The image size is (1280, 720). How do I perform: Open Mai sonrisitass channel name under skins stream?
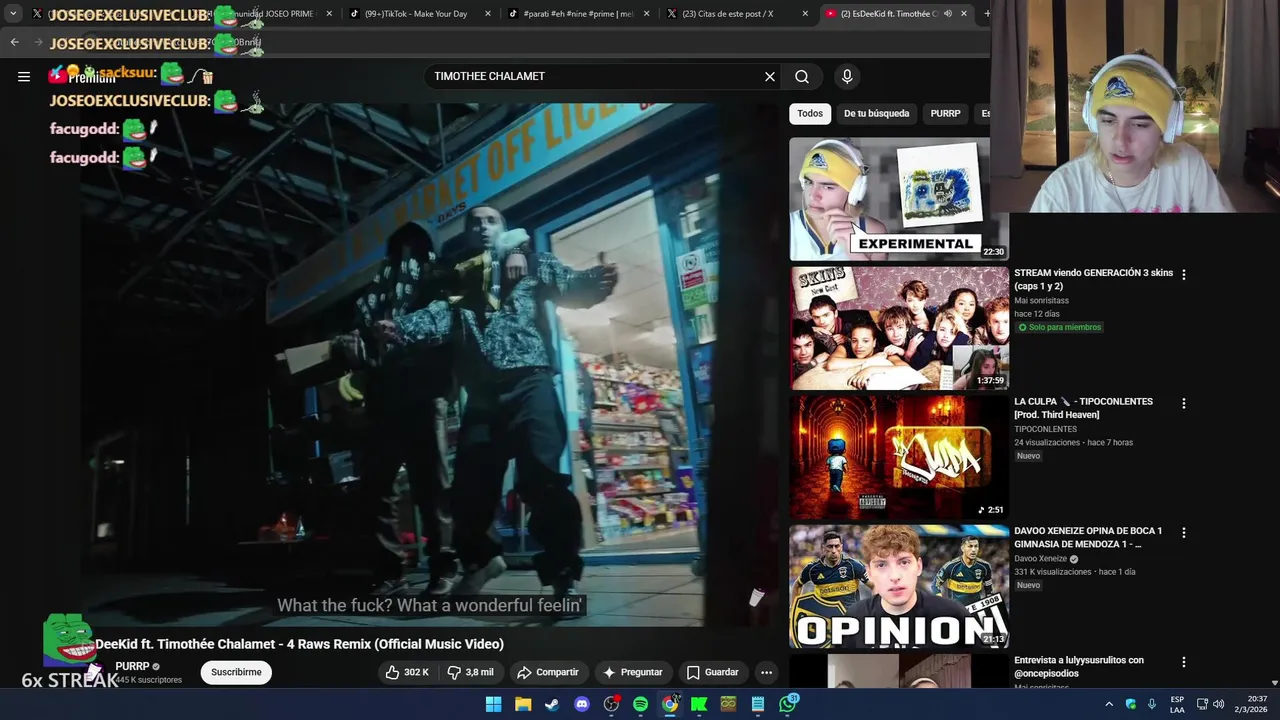click(x=1041, y=300)
